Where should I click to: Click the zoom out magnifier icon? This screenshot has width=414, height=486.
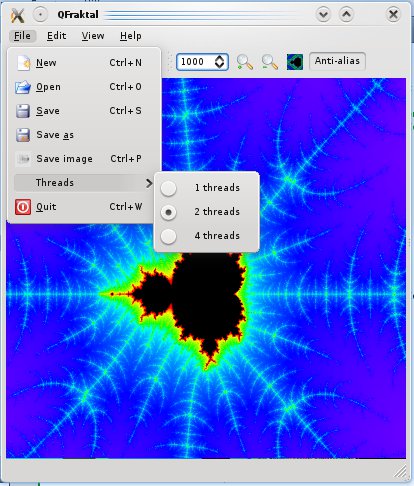[269, 62]
